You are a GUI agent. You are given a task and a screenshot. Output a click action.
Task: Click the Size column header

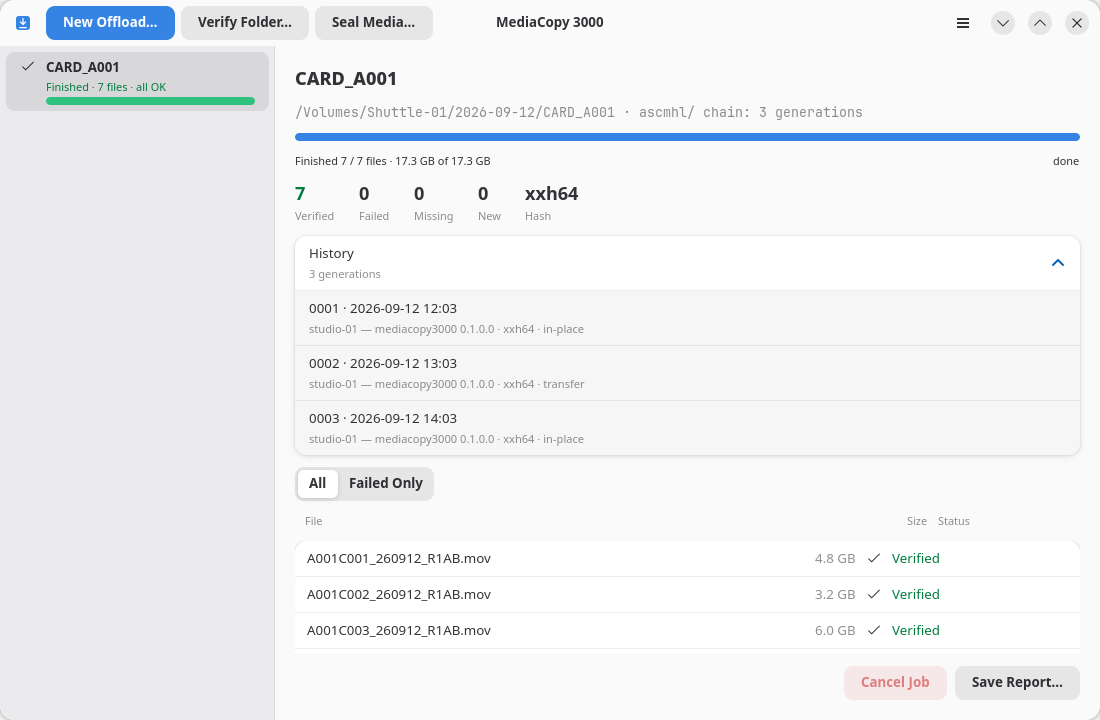click(x=916, y=521)
